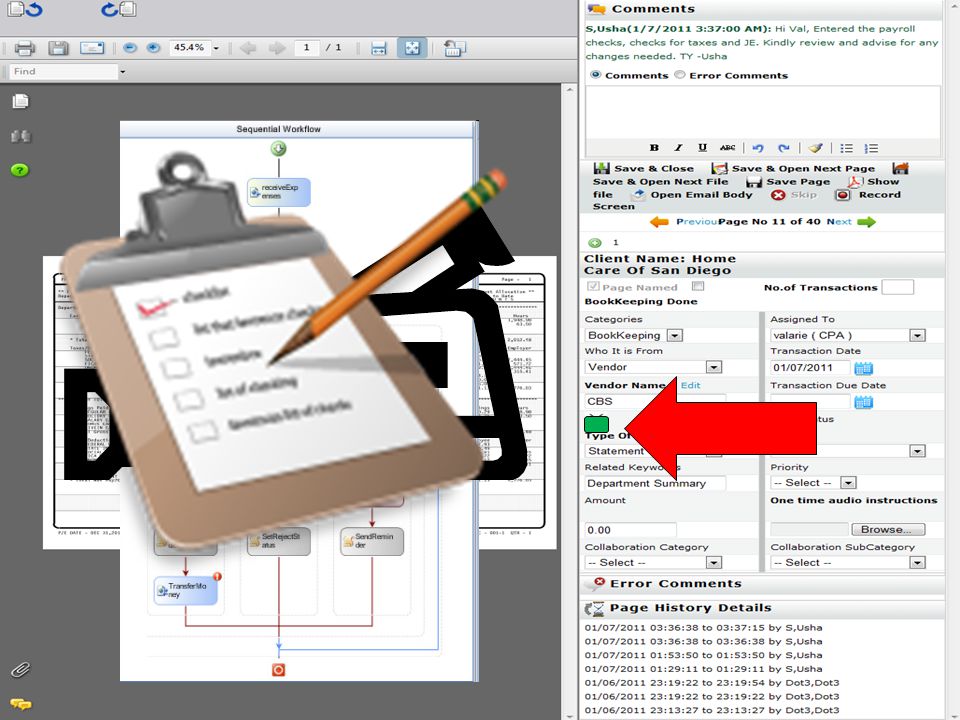Click the PDF page number field
The height and width of the screenshot is (720, 960).
click(x=307, y=48)
